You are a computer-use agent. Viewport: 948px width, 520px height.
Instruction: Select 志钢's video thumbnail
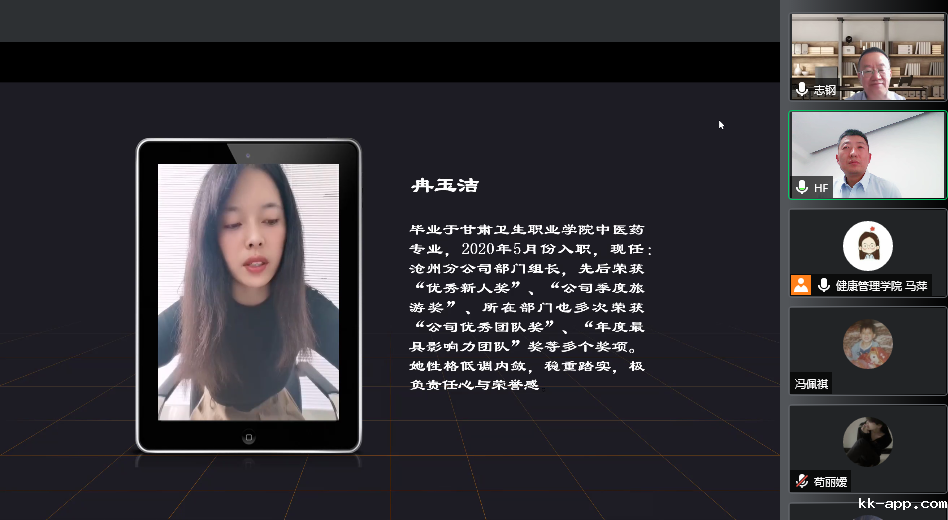[868, 57]
